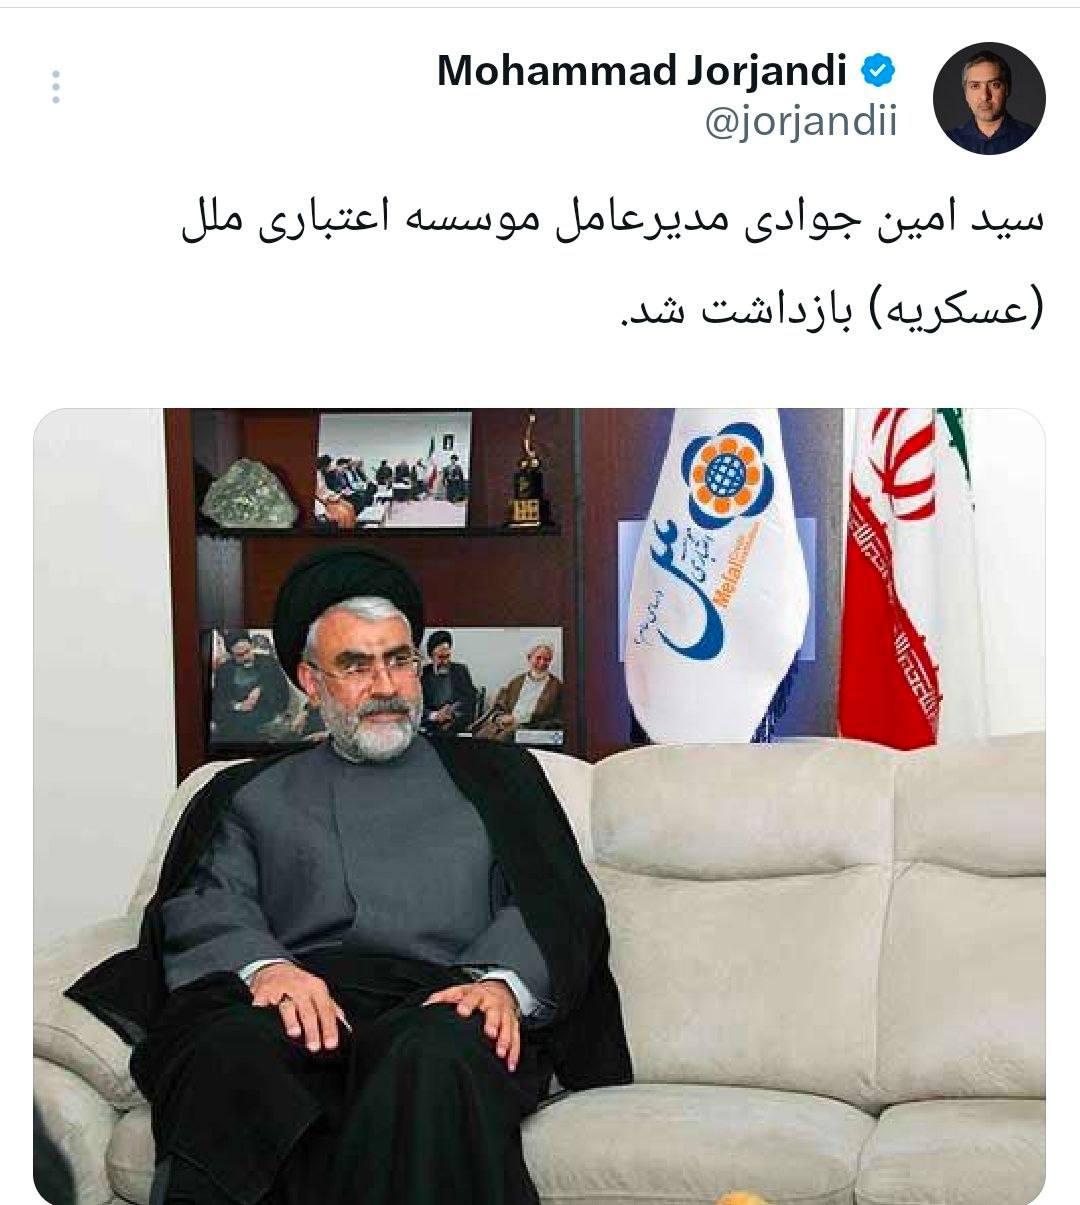Open the three-dot more options menu

click(x=56, y=87)
